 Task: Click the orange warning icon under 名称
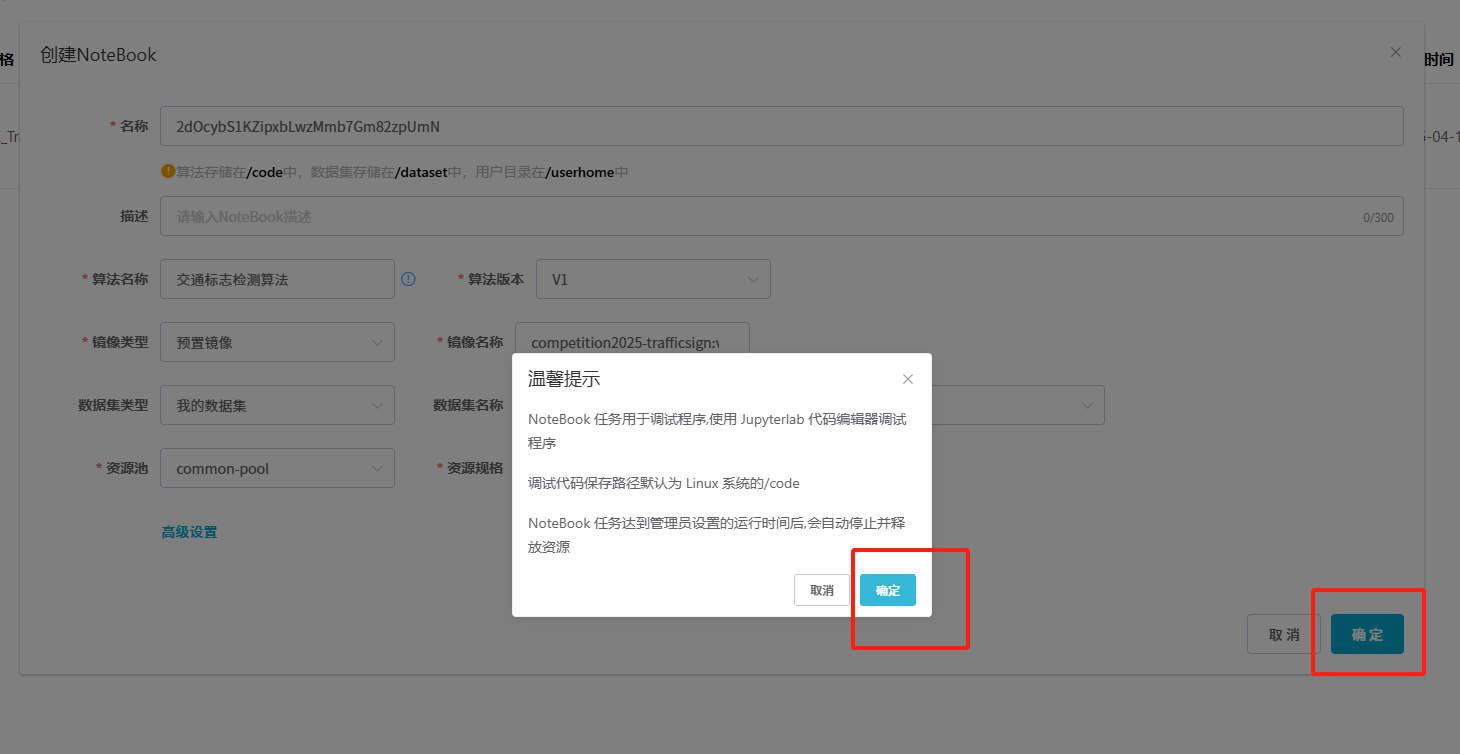tap(168, 171)
